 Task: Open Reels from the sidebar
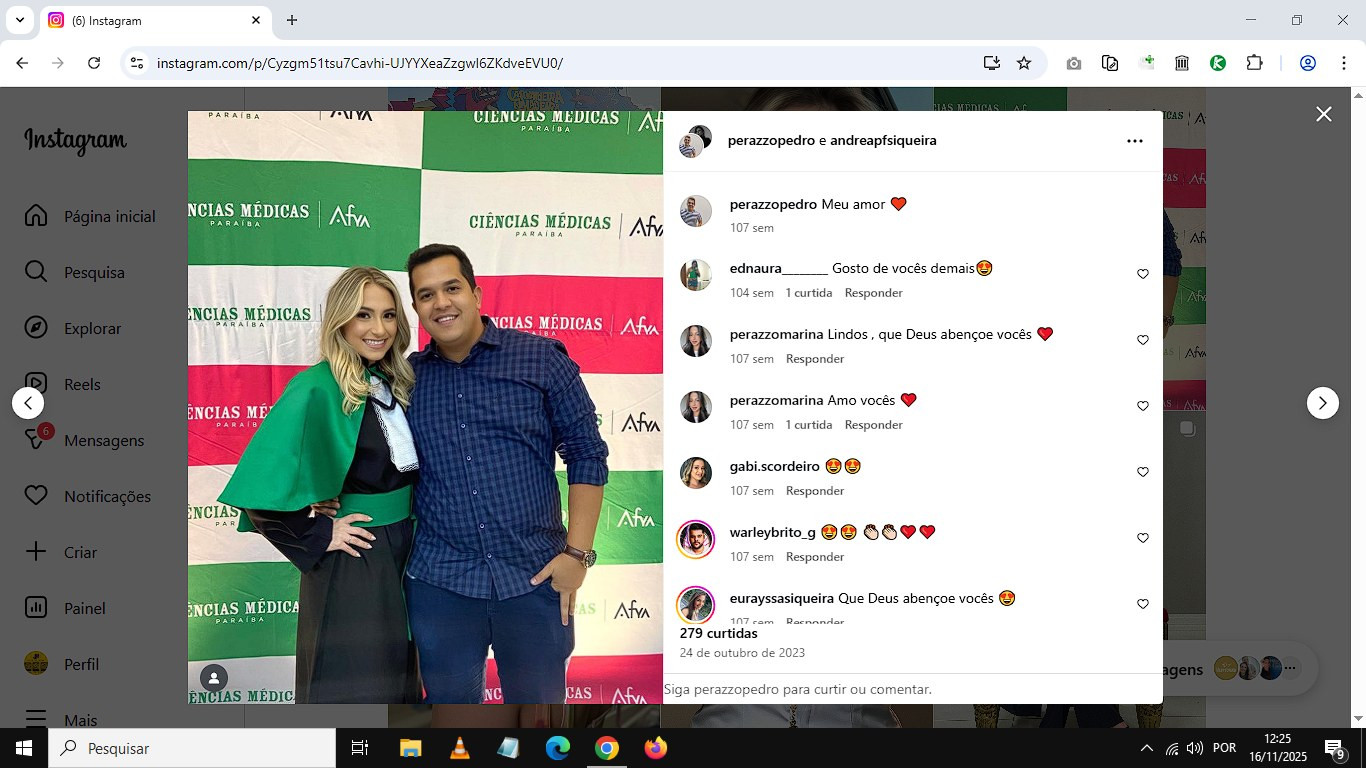(82, 384)
